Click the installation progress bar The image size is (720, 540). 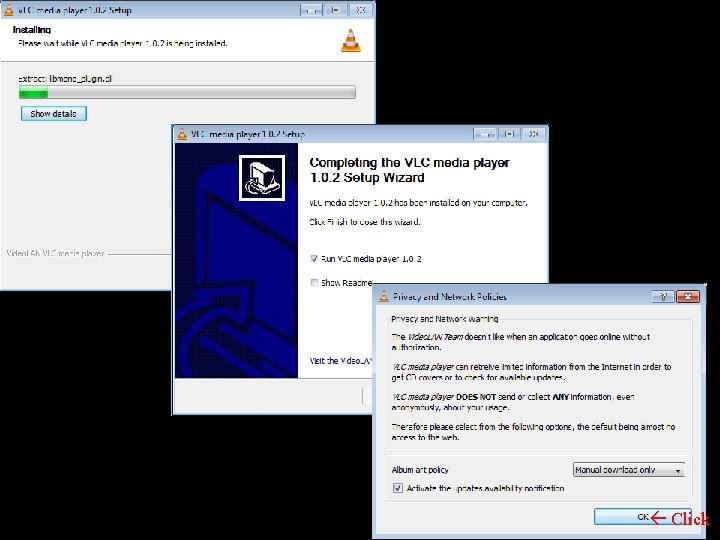[x=187, y=92]
